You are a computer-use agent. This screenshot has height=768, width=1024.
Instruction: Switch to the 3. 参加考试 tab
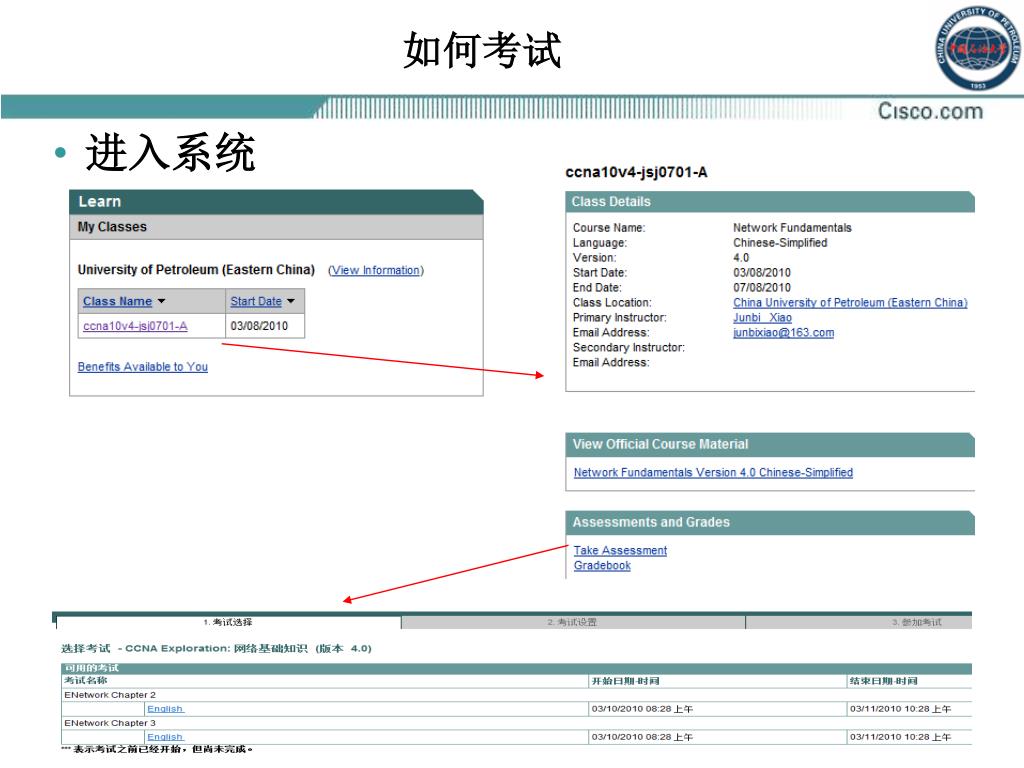(859, 622)
